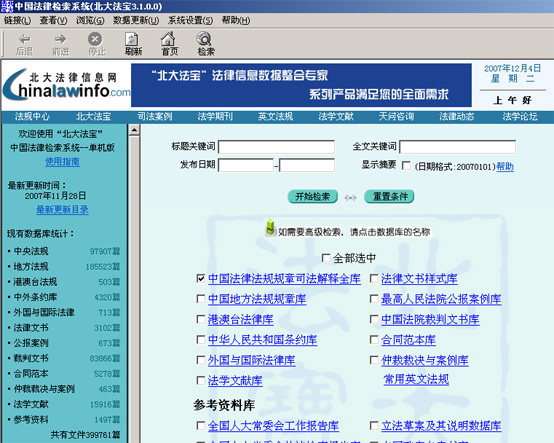The width and height of the screenshot is (554, 443).
Task: Switch to 天问咨询 nav tab
Action: tap(396, 117)
